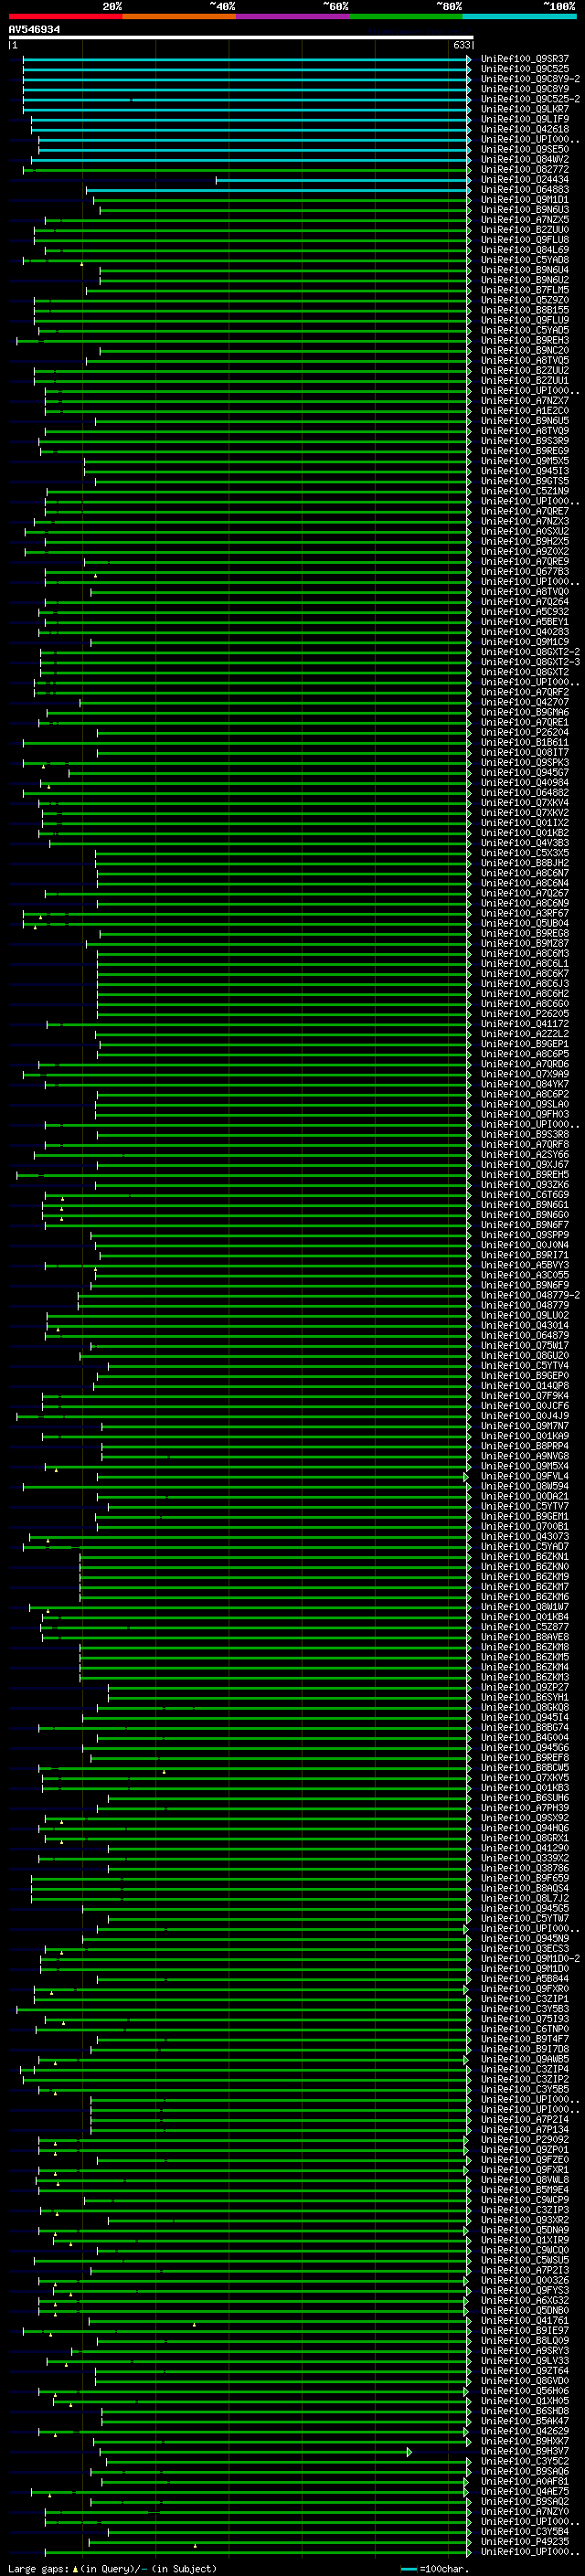Click hit label UniRef100_Q1XIR9

click(525, 2240)
